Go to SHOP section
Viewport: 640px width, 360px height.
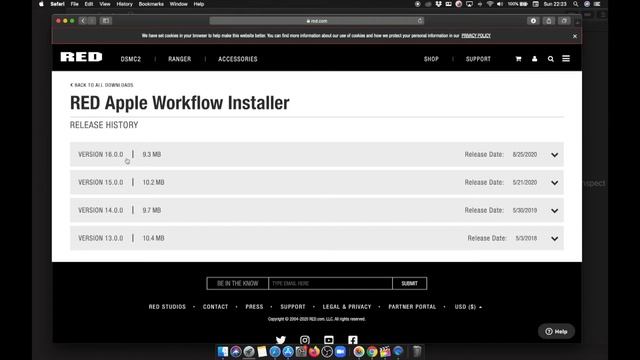(x=431, y=59)
